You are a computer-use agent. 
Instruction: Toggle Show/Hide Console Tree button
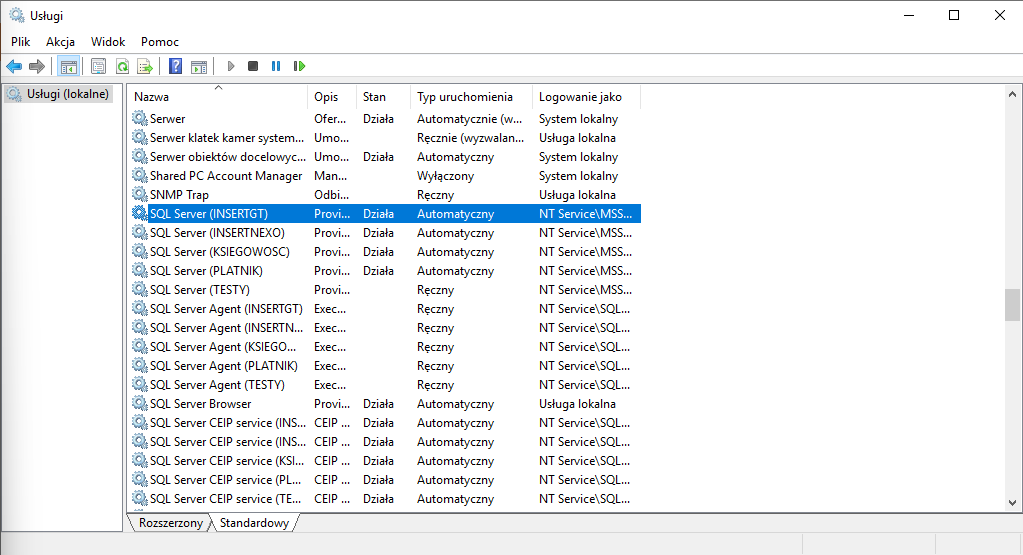[x=68, y=66]
